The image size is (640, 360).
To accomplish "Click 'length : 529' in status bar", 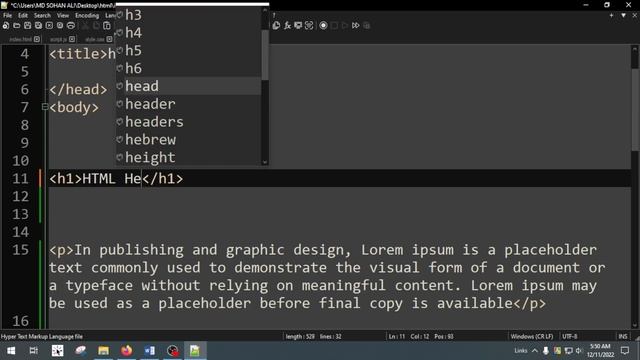I will click(x=300, y=337).
